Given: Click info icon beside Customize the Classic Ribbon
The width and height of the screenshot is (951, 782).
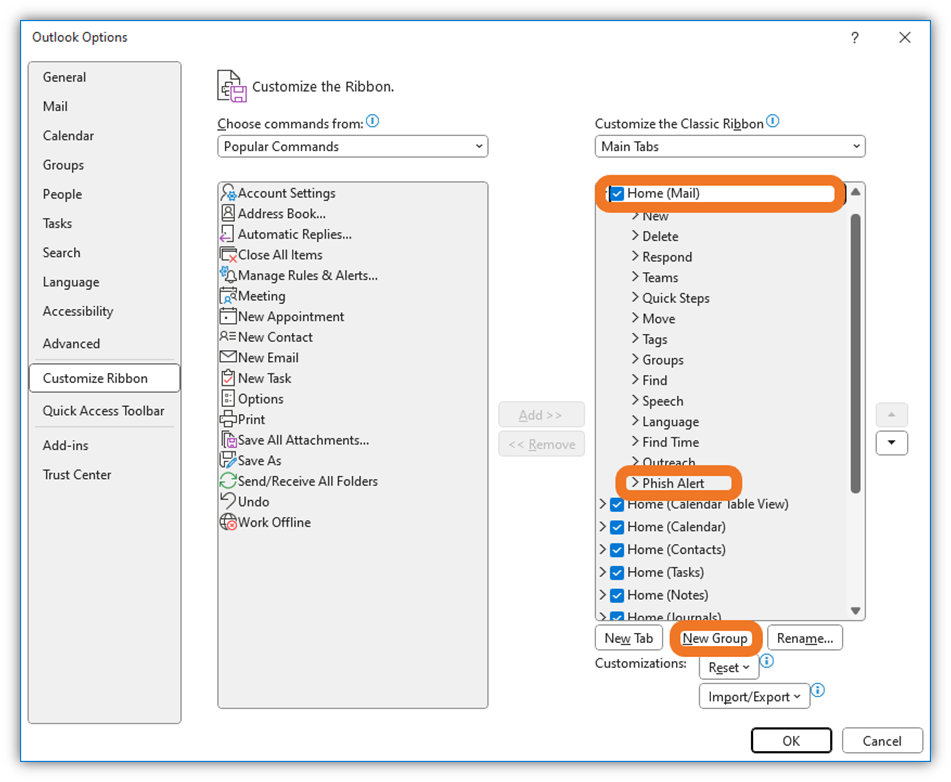Looking at the screenshot, I should 772,121.
